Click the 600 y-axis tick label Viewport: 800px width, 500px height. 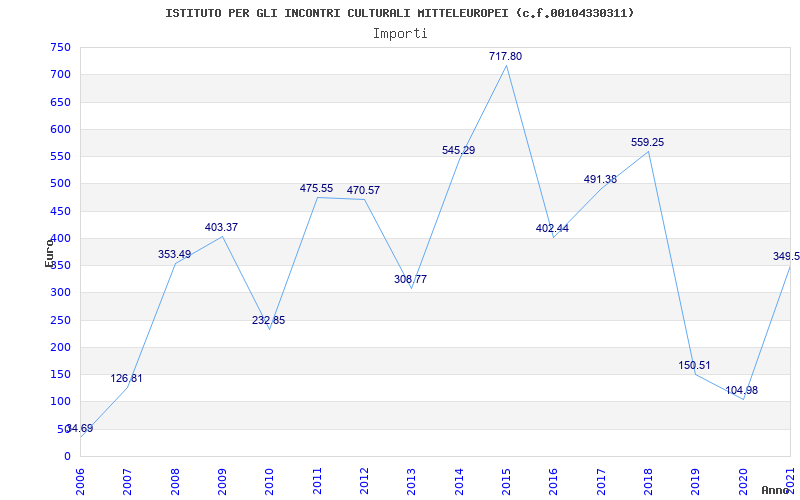coord(60,129)
